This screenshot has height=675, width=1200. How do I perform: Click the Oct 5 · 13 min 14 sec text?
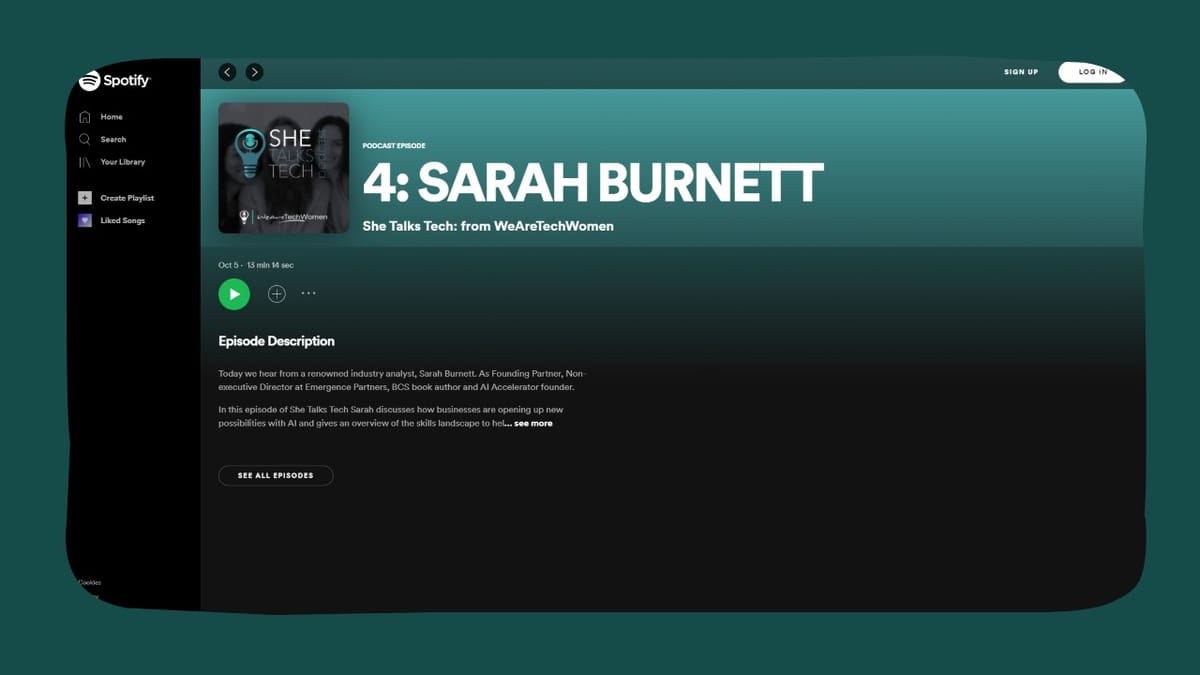click(256, 265)
